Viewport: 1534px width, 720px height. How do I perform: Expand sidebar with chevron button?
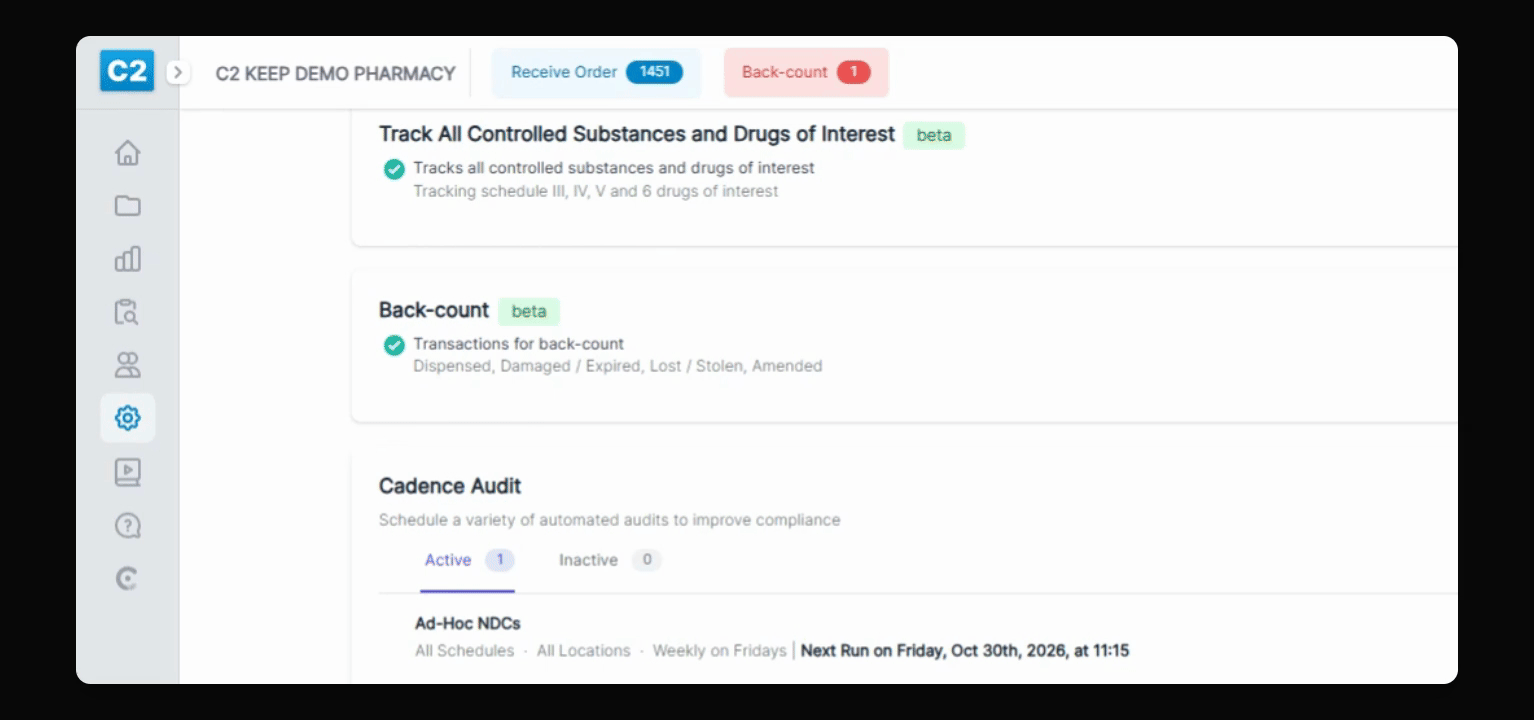click(177, 72)
